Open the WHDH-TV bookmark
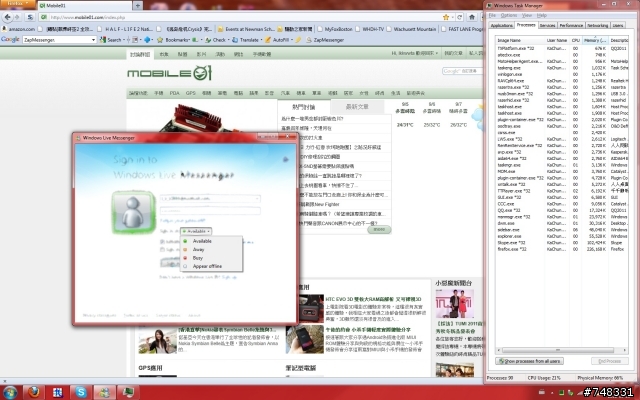Viewport: 640px width, 400px height. [x=369, y=29]
